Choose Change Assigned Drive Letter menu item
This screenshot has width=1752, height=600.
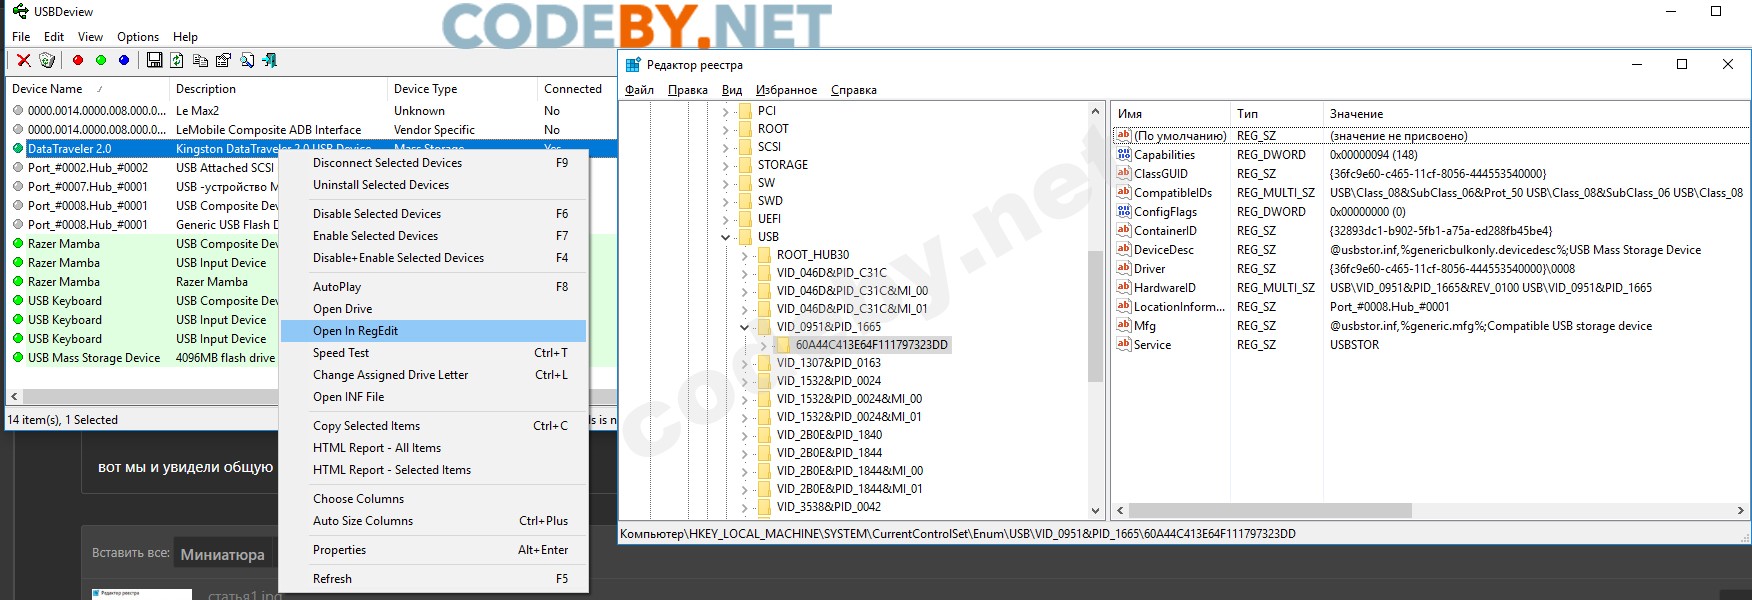pos(433,375)
